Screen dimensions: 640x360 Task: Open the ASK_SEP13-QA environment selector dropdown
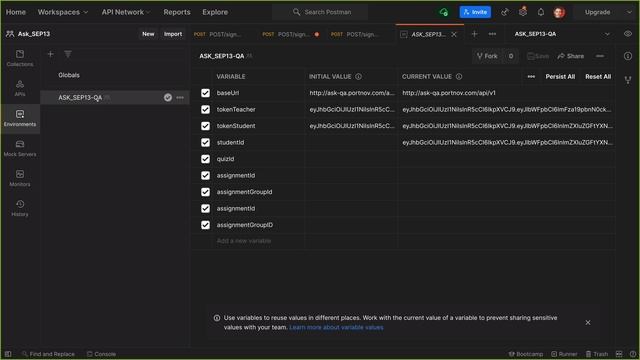coord(561,34)
